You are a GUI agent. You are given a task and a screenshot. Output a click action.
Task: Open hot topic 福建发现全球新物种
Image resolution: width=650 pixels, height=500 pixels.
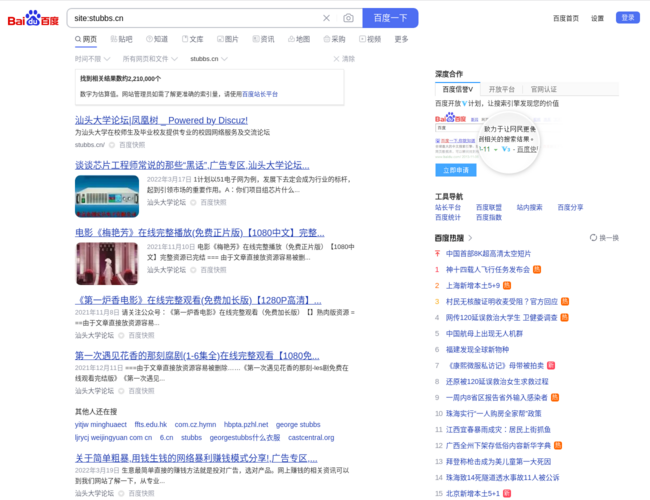477,350
